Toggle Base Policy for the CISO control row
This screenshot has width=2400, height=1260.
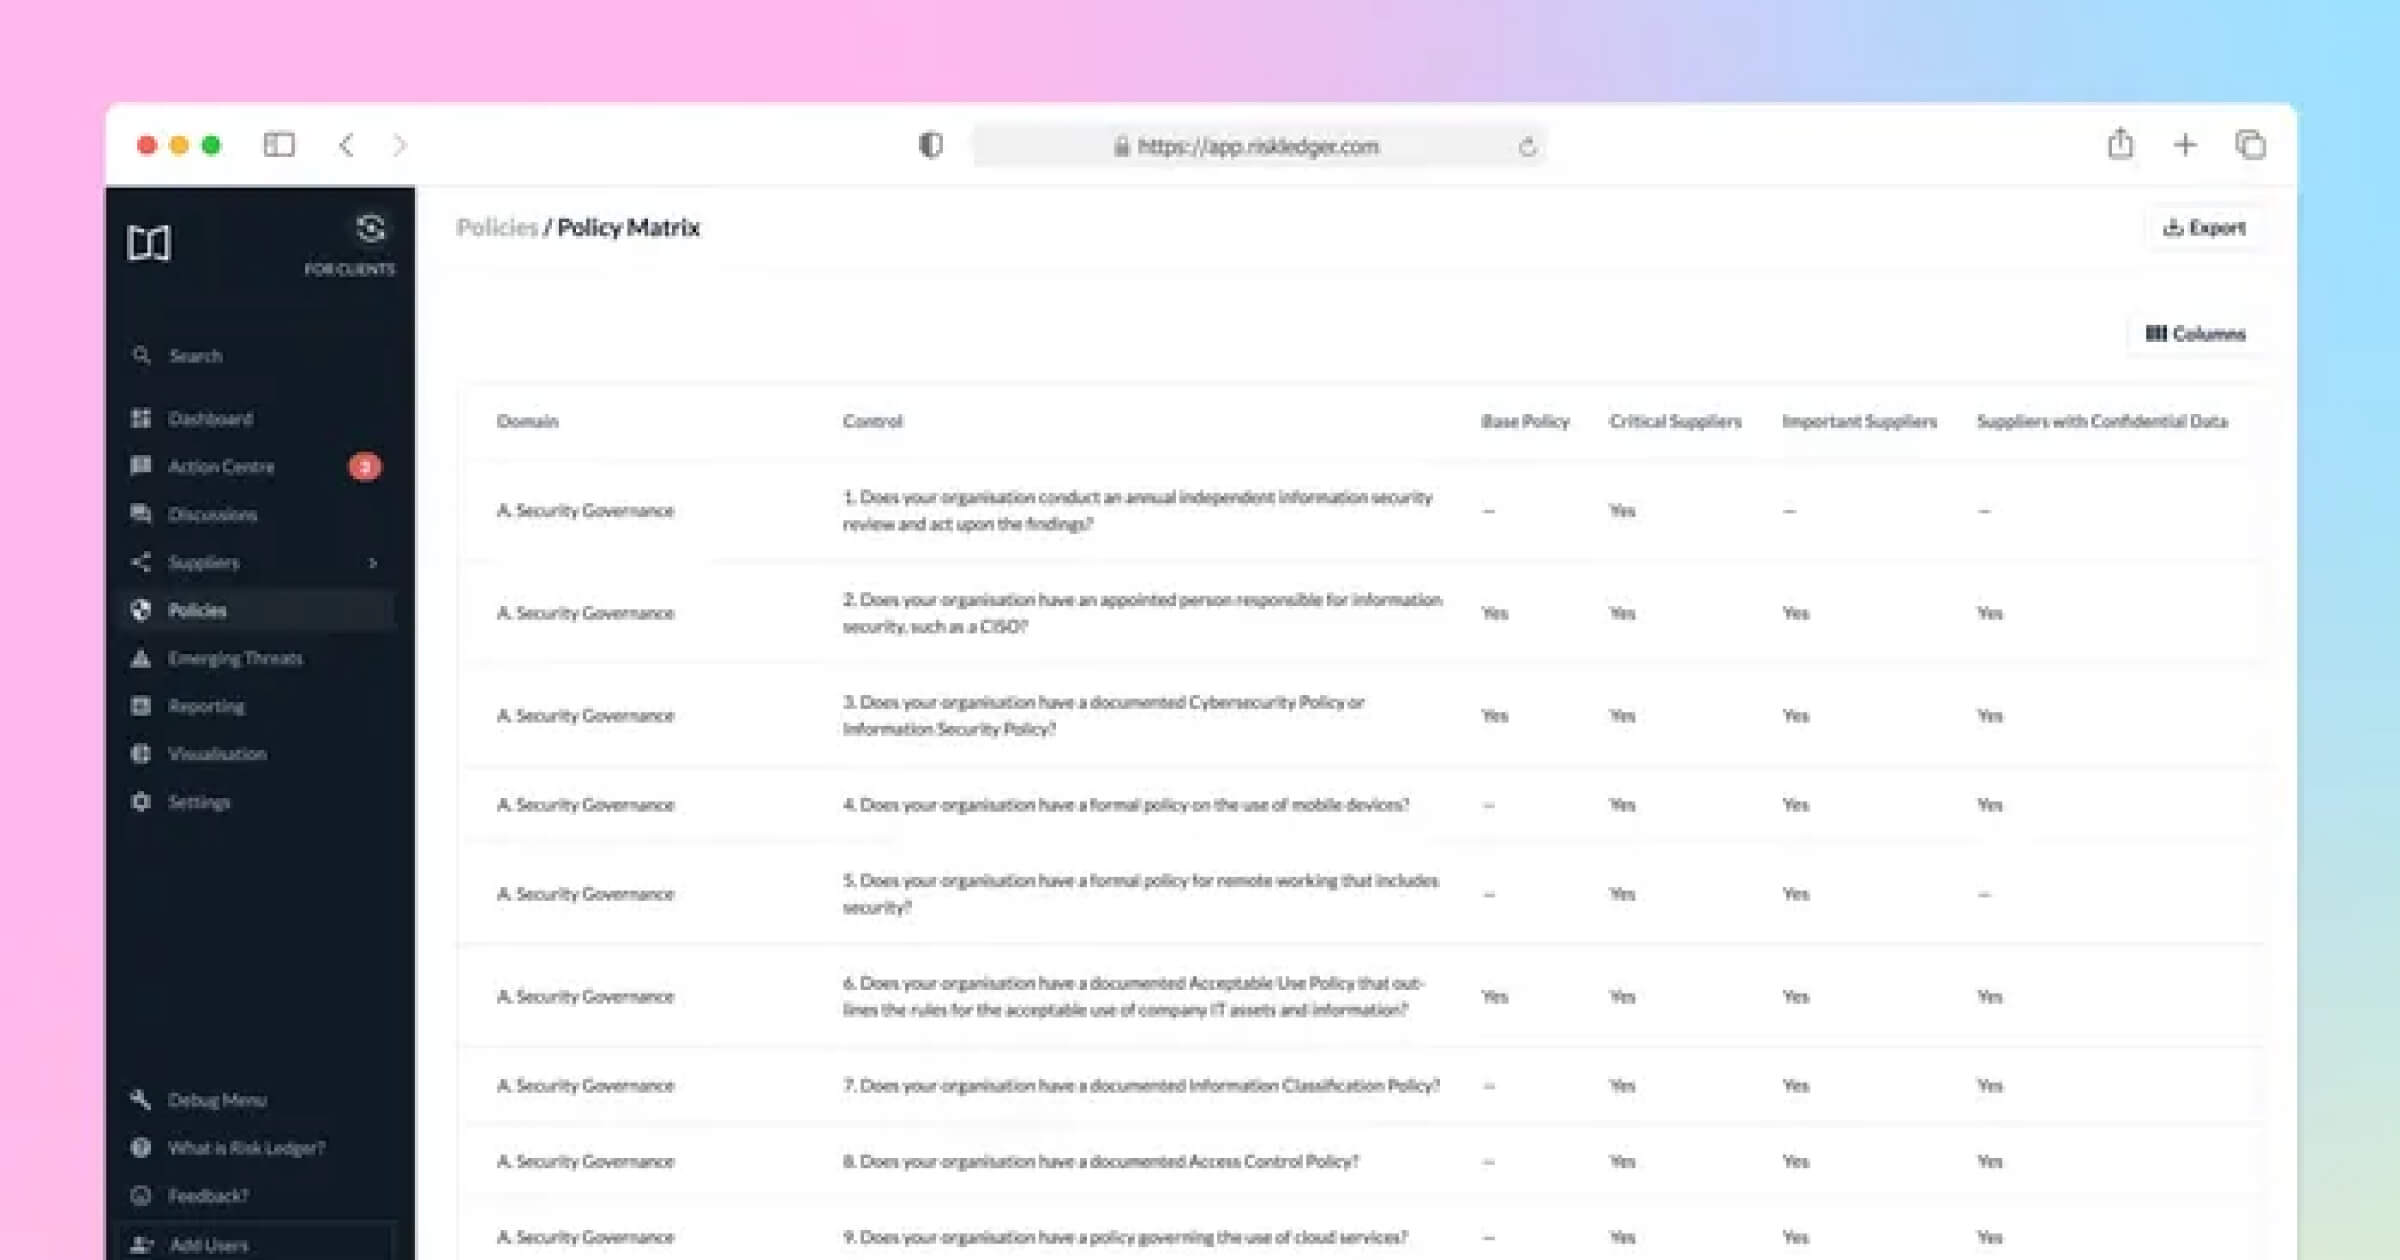pos(1495,613)
